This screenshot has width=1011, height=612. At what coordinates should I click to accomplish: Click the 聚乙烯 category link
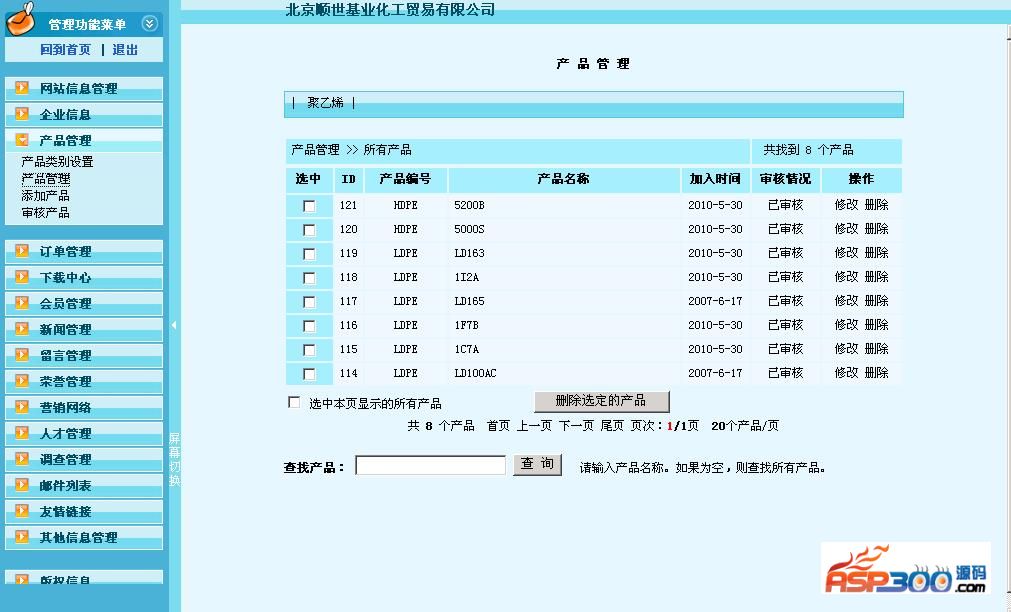click(326, 103)
